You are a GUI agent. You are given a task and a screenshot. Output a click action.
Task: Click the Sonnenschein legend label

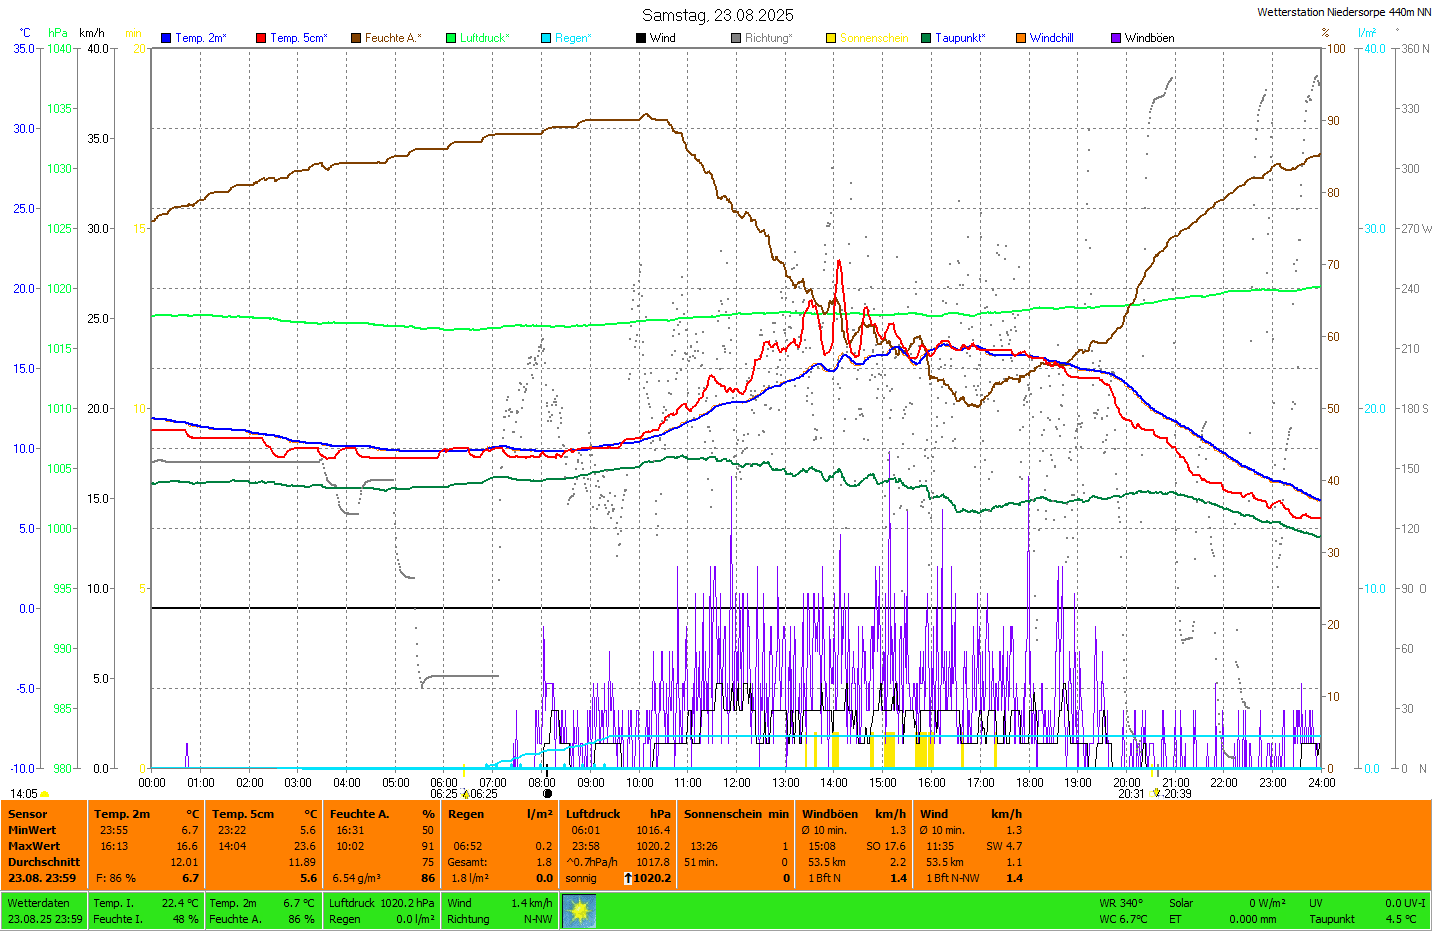tap(873, 38)
